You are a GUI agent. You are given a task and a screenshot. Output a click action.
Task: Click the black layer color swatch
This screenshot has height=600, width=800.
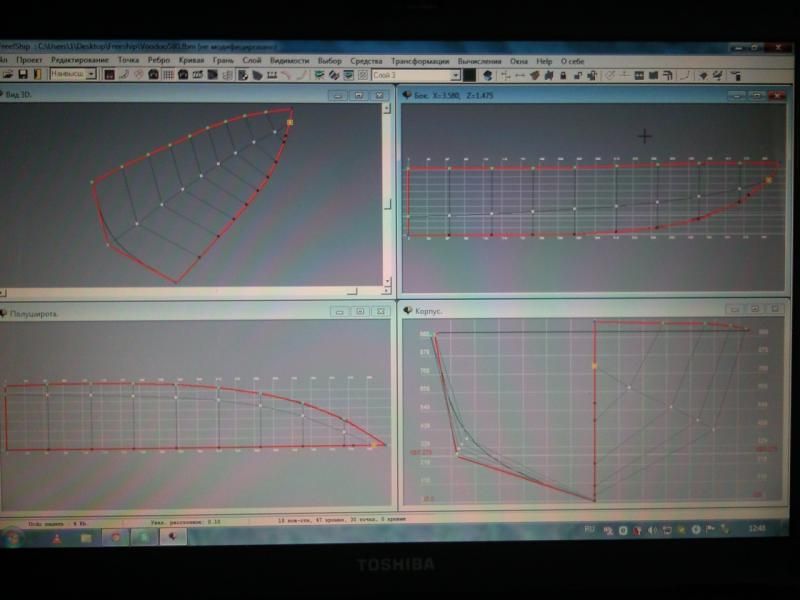(x=469, y=75)
